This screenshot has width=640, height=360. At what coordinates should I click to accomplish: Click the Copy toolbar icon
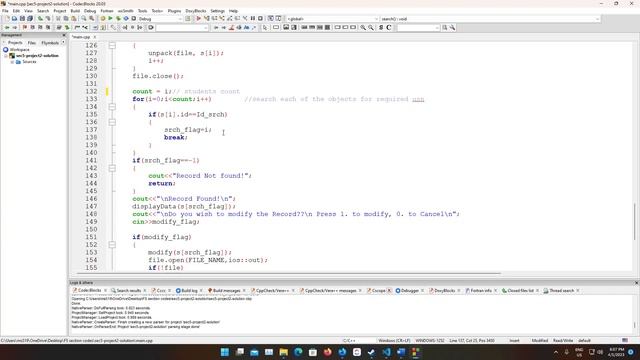tap(66, 19)
